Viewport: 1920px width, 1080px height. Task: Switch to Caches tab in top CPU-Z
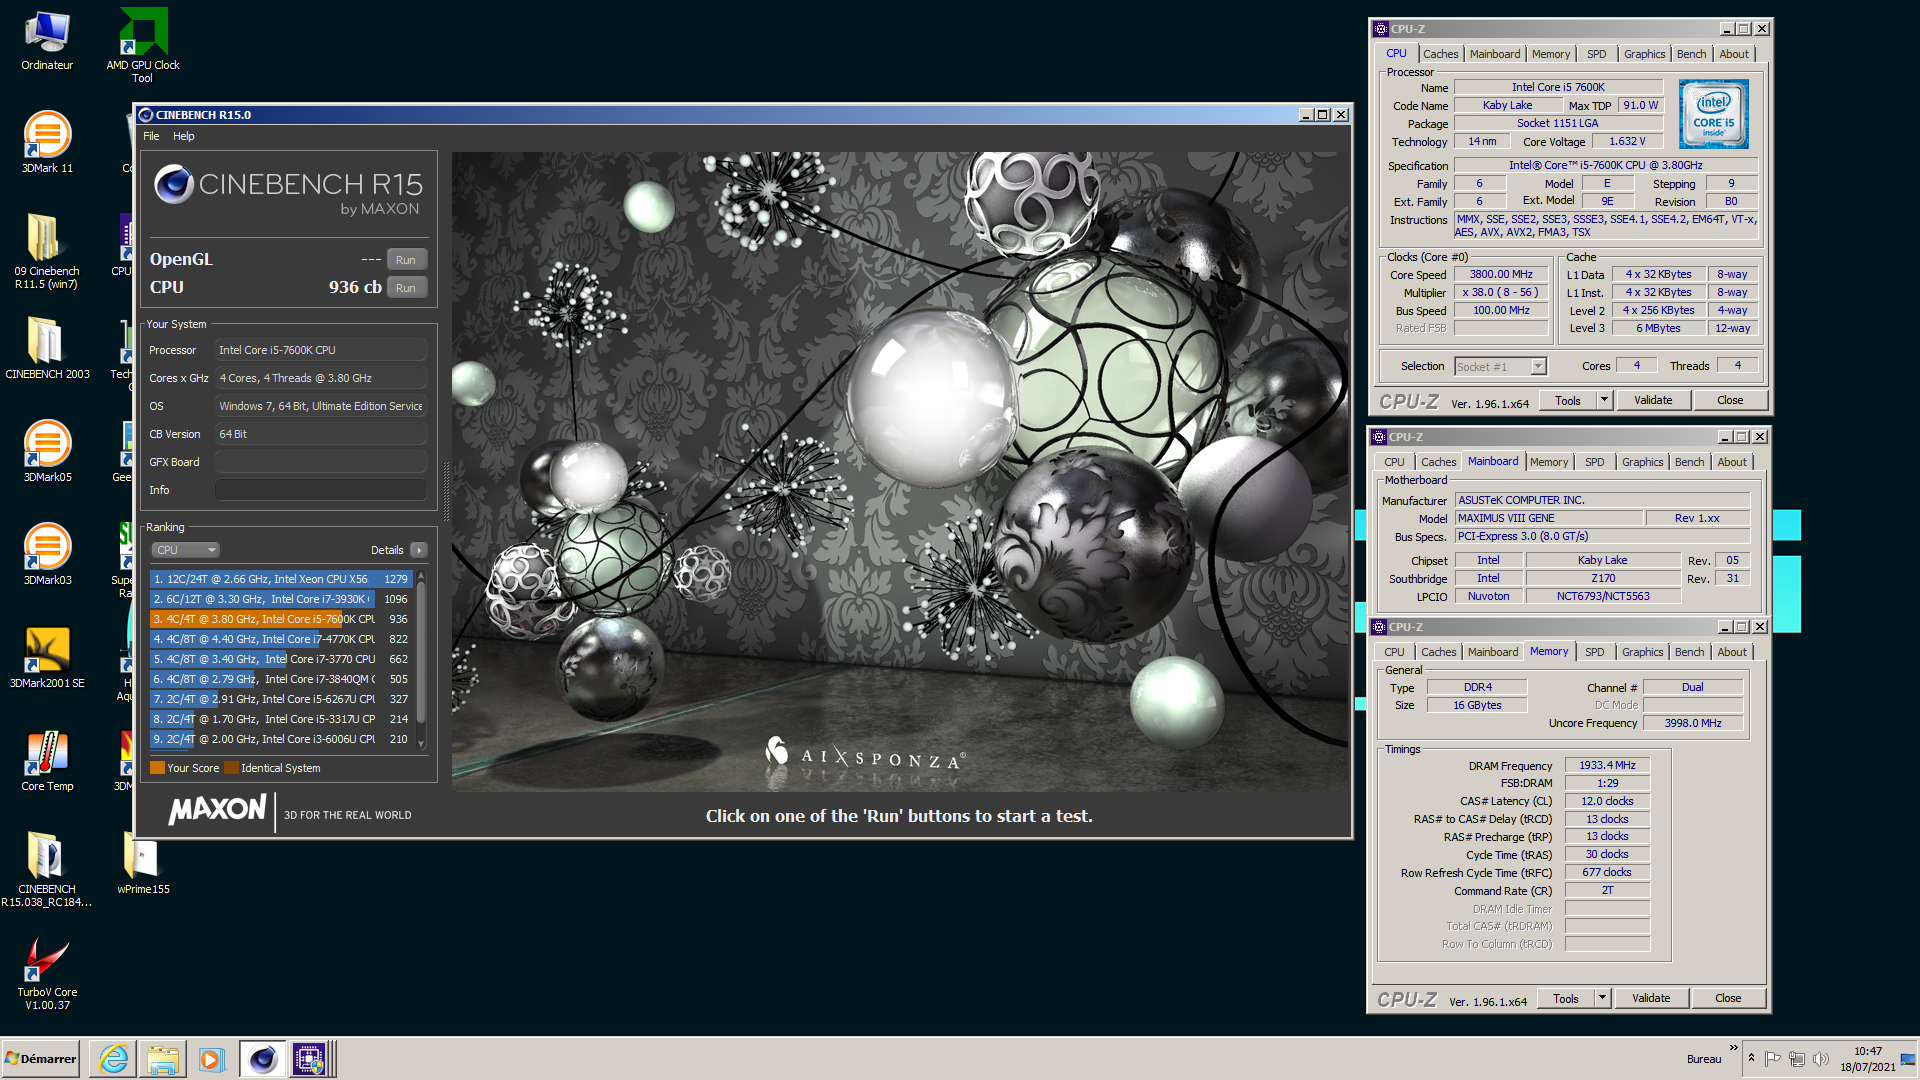(x=1440, y=54)
